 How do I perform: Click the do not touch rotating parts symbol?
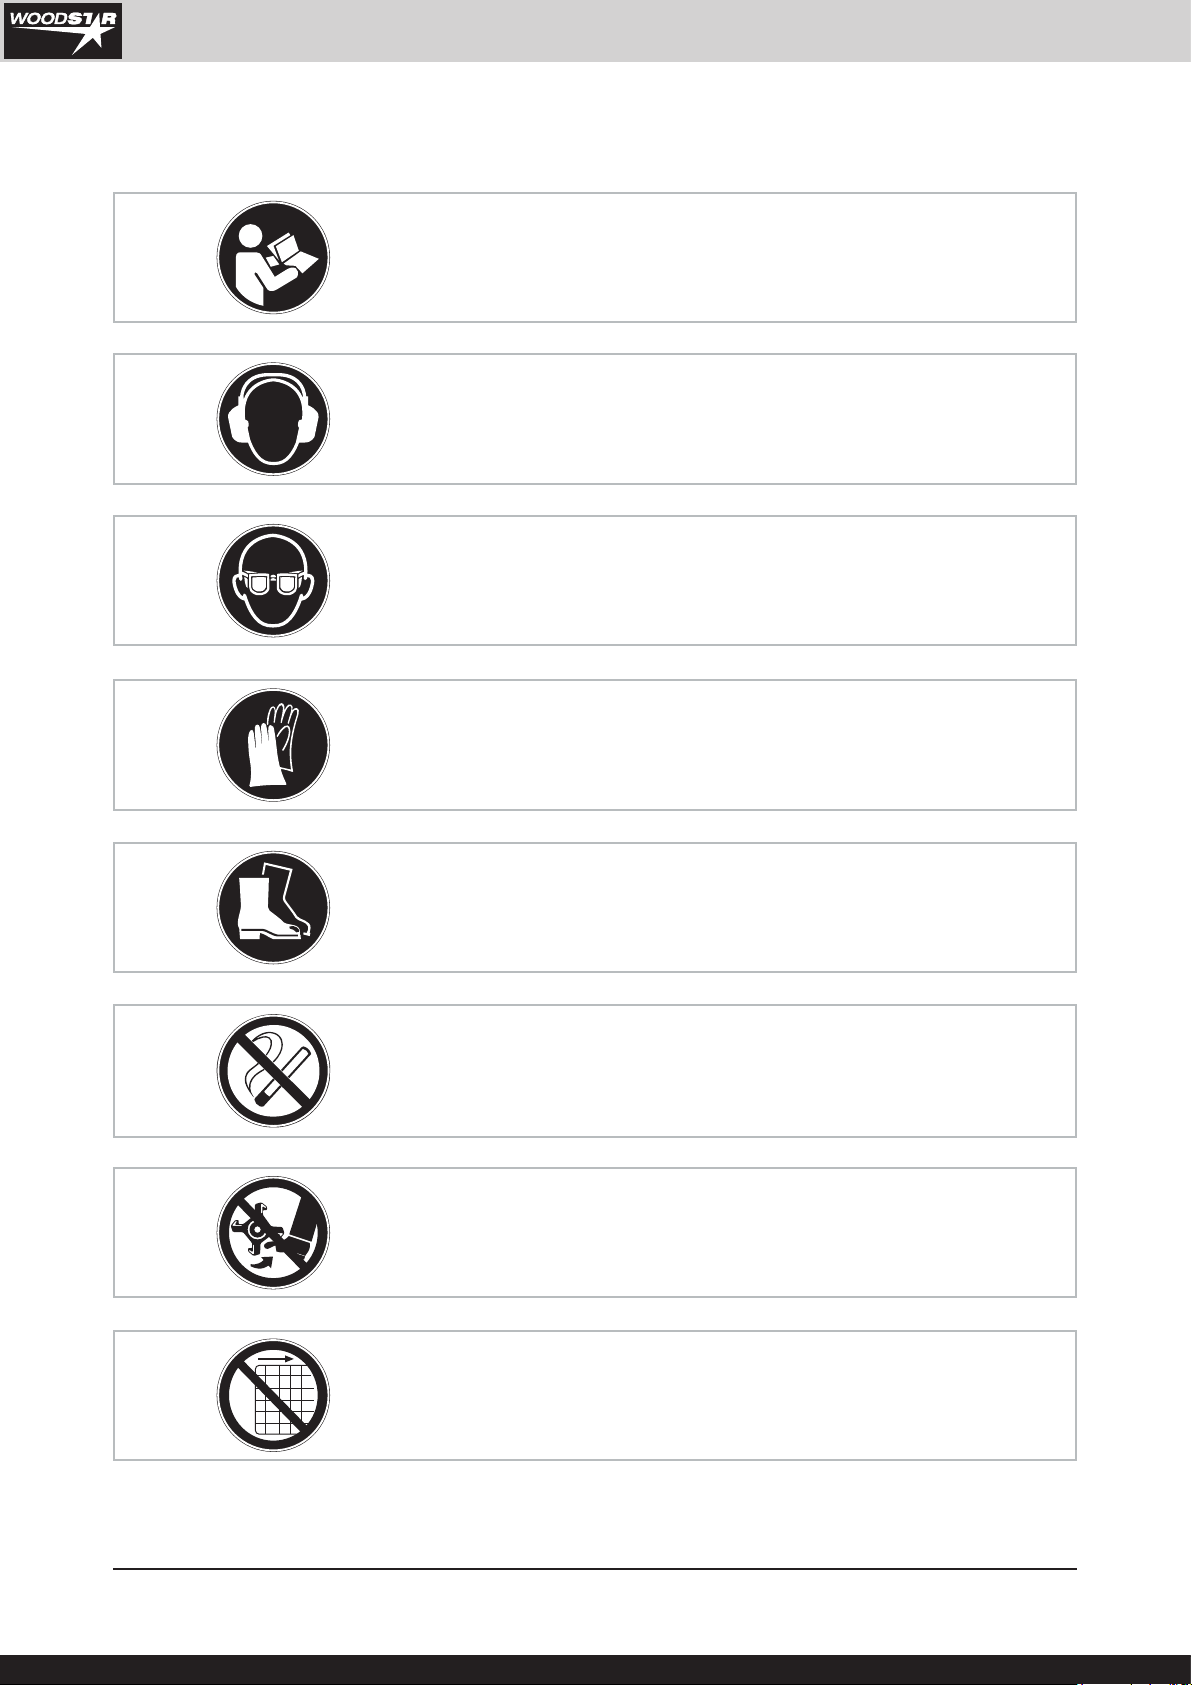click(x=273, y=1232)
